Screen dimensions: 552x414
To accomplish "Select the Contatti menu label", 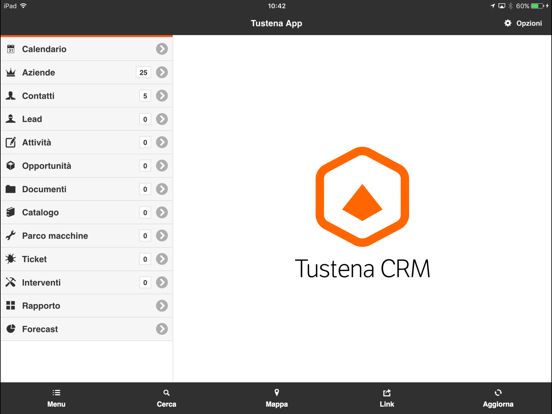I will (38, 96).
